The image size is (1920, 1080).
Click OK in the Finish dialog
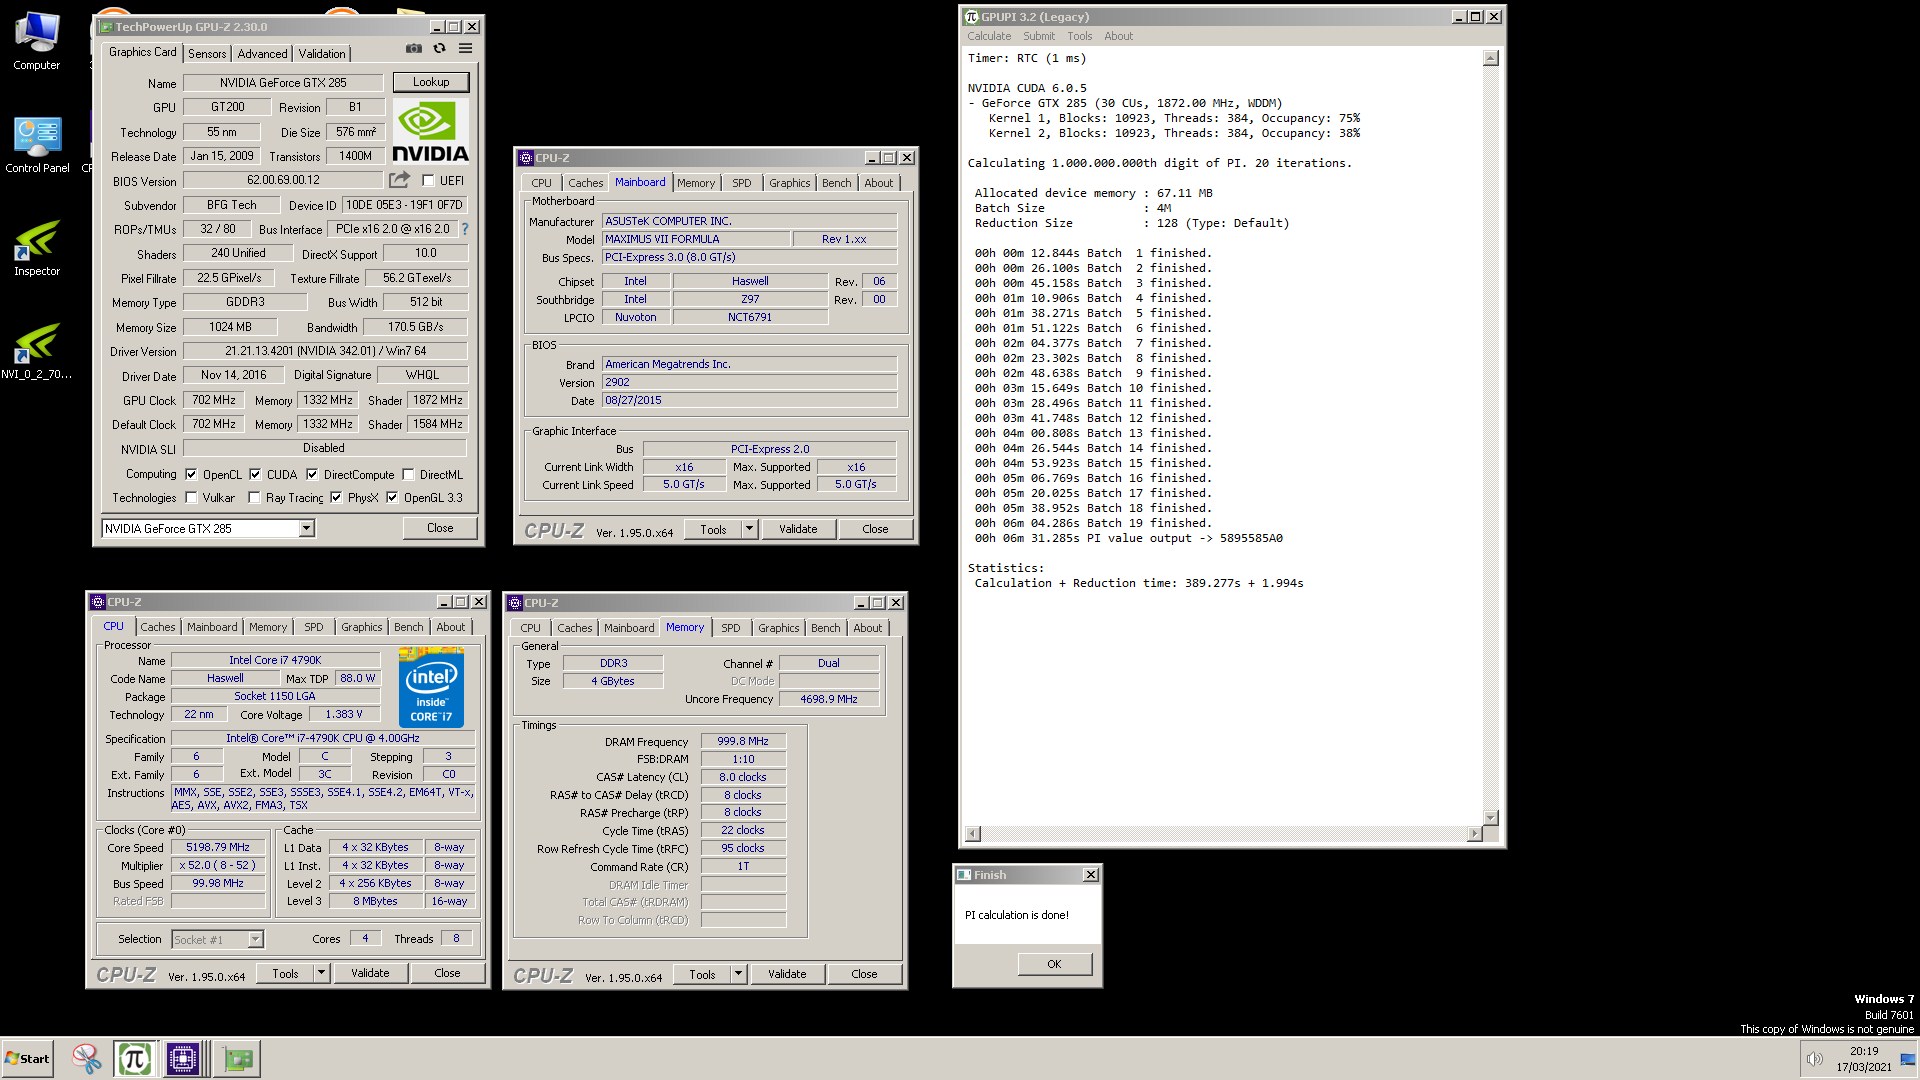coord(1054,964)
